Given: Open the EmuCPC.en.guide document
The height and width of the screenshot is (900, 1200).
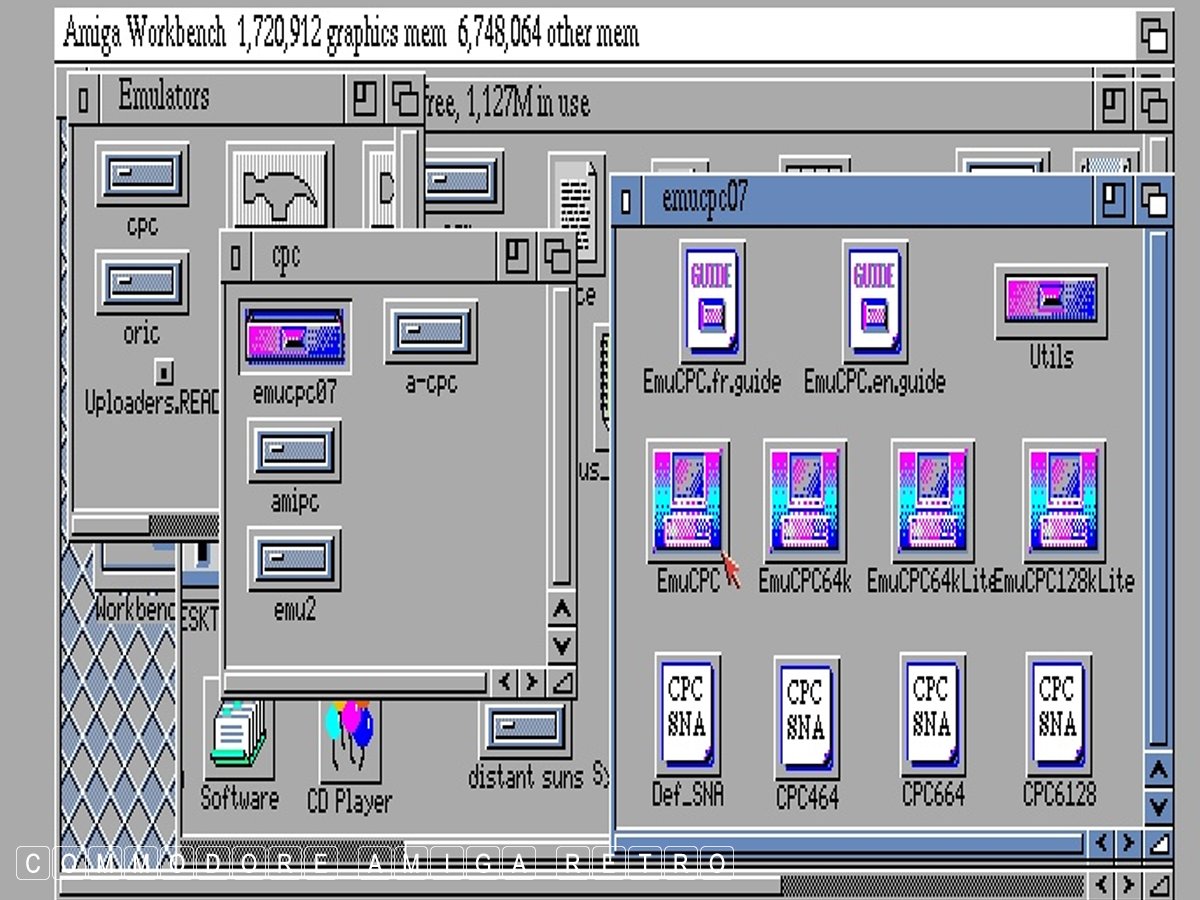Looking at the screenshot, I should click(x=874, y=301).
